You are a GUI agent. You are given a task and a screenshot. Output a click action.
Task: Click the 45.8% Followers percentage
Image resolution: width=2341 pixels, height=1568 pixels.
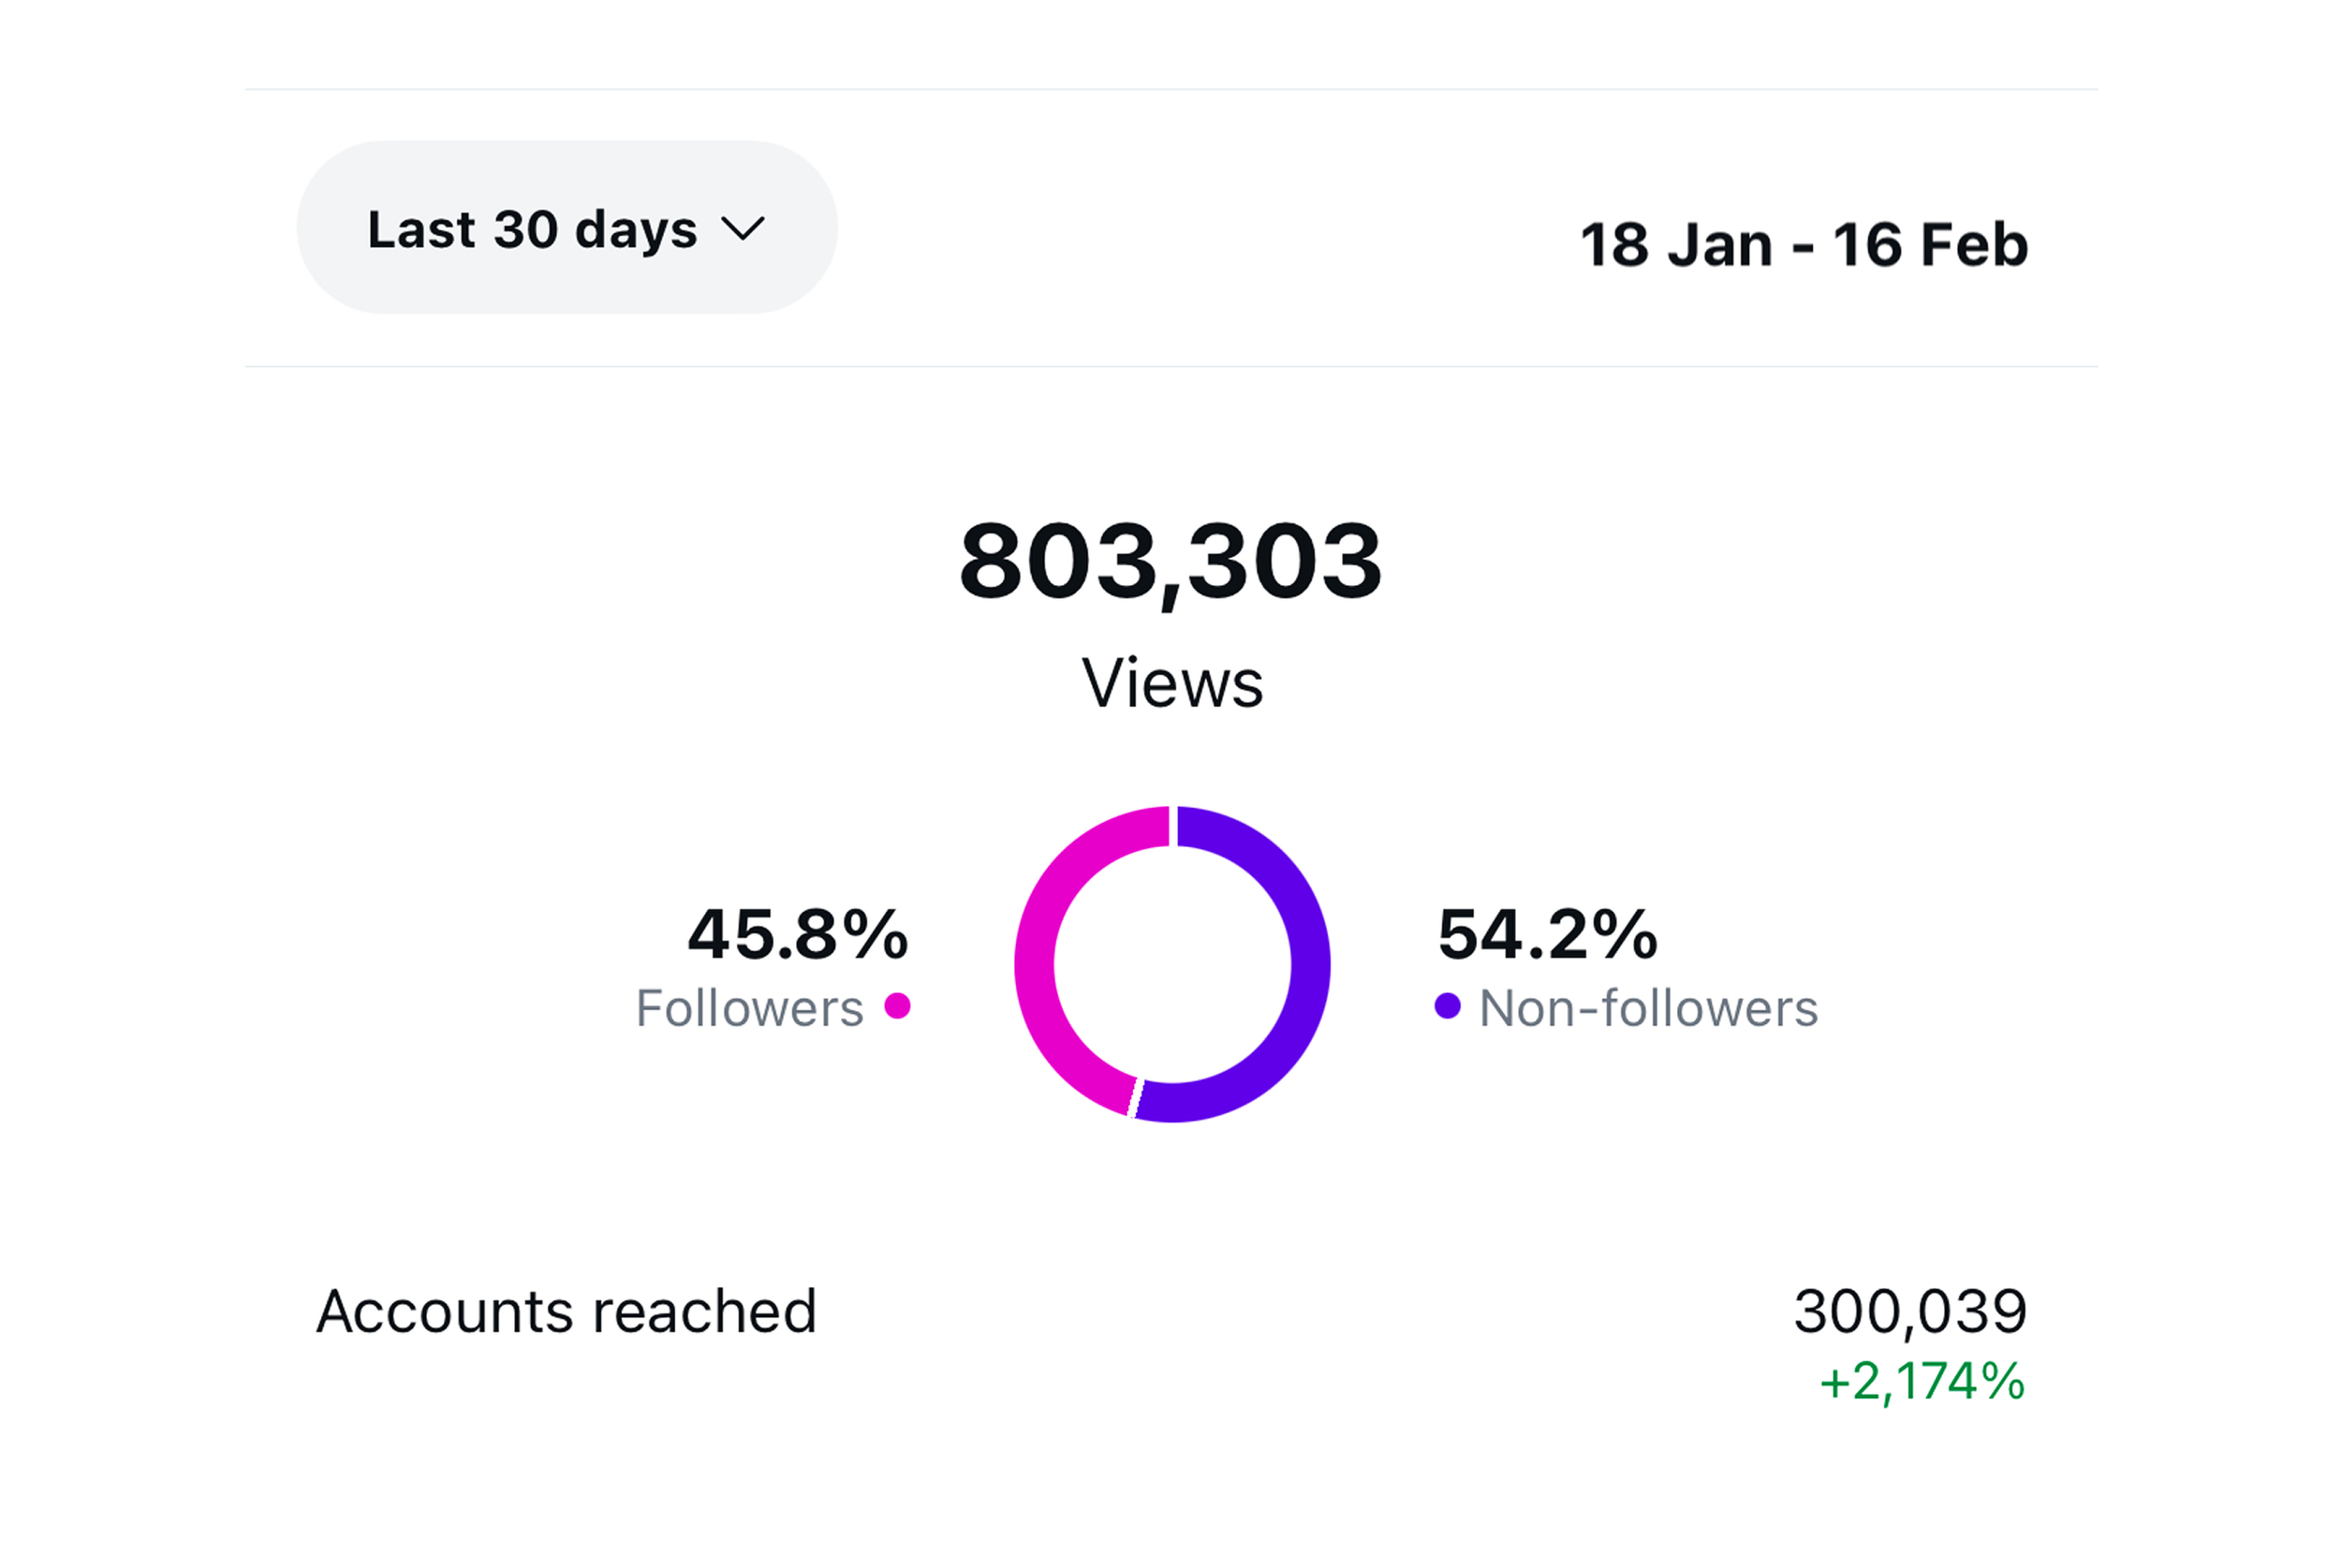796,935
